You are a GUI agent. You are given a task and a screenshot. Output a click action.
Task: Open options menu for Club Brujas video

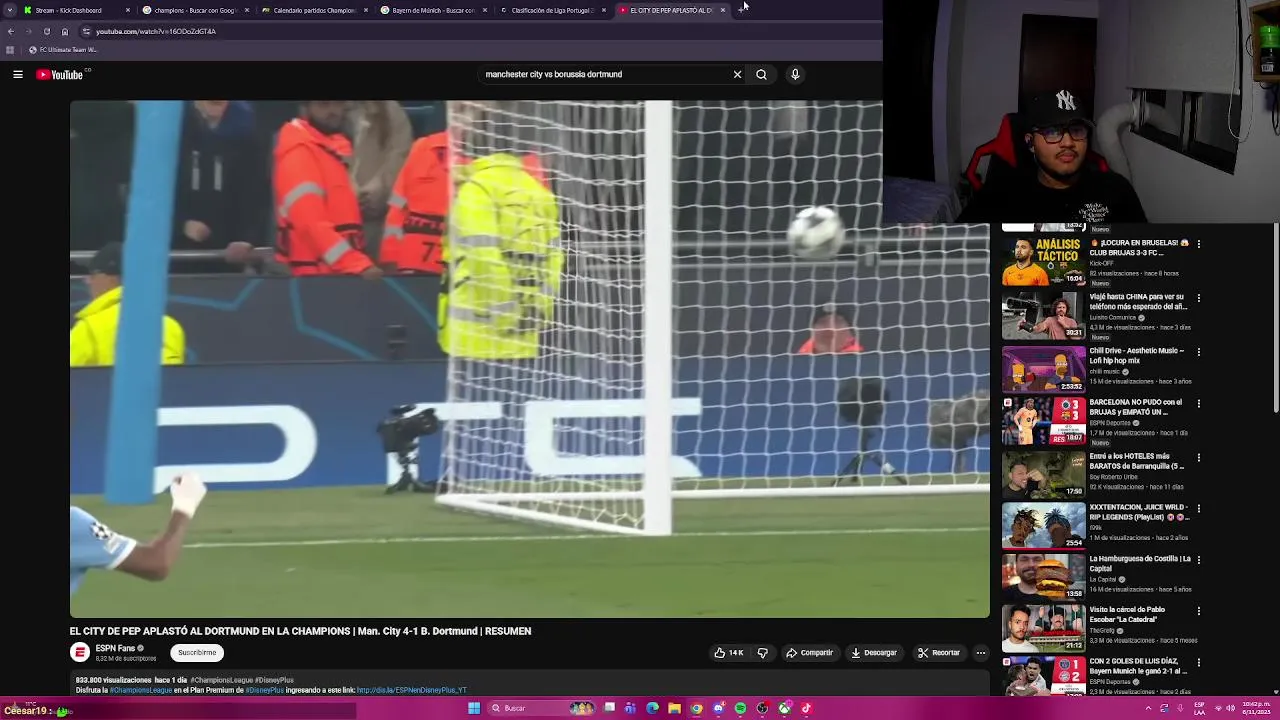point(1198,244)
